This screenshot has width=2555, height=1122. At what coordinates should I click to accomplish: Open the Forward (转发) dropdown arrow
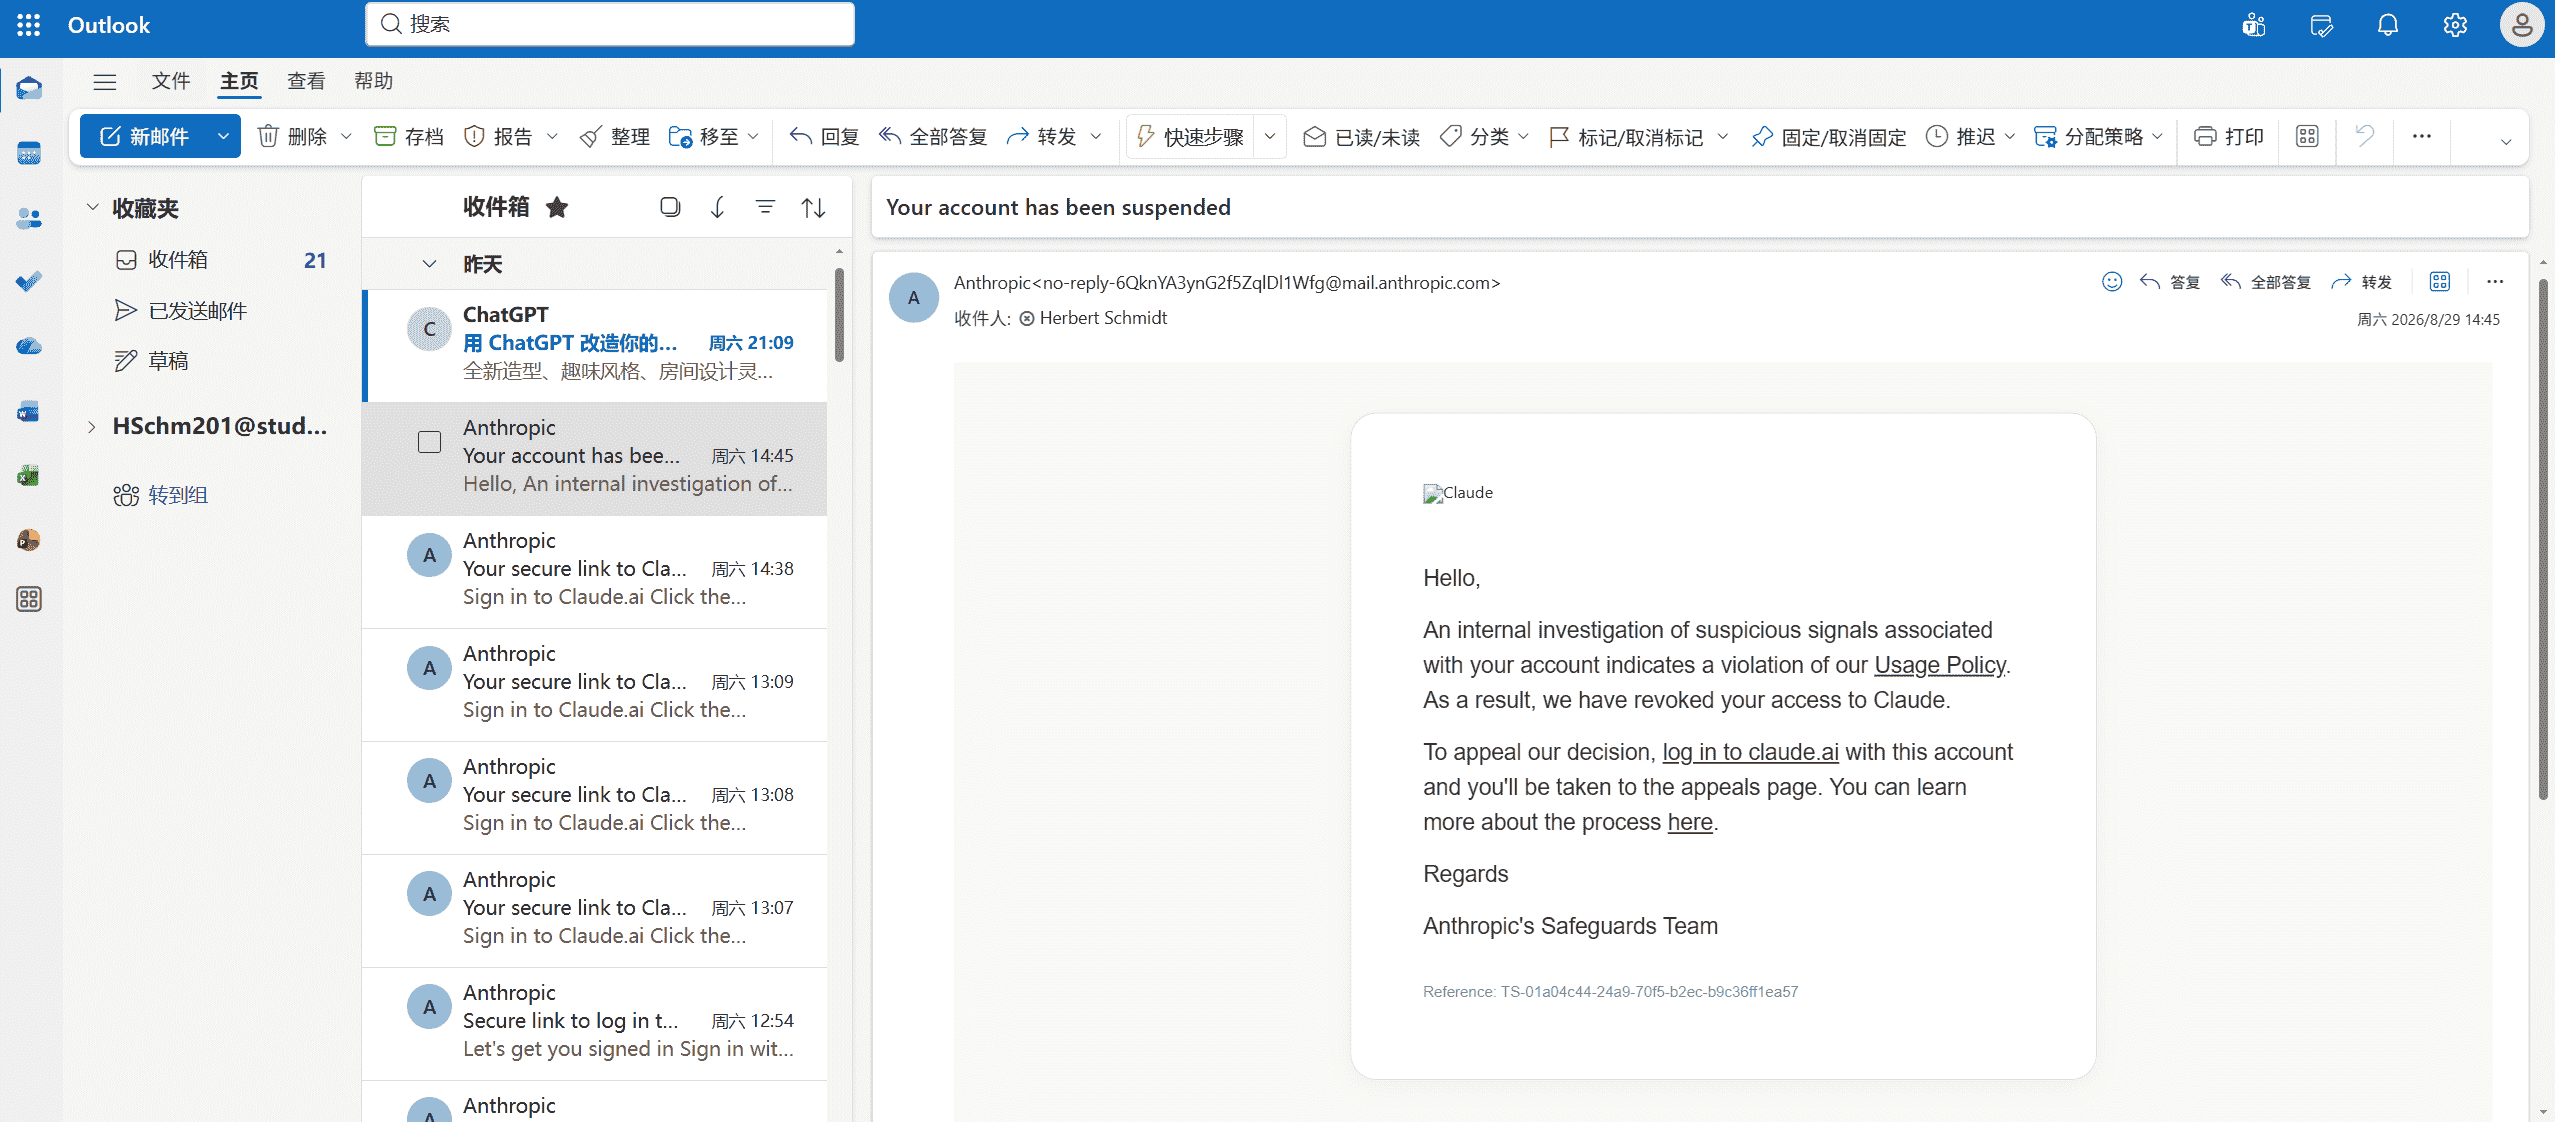point(1096,136)
